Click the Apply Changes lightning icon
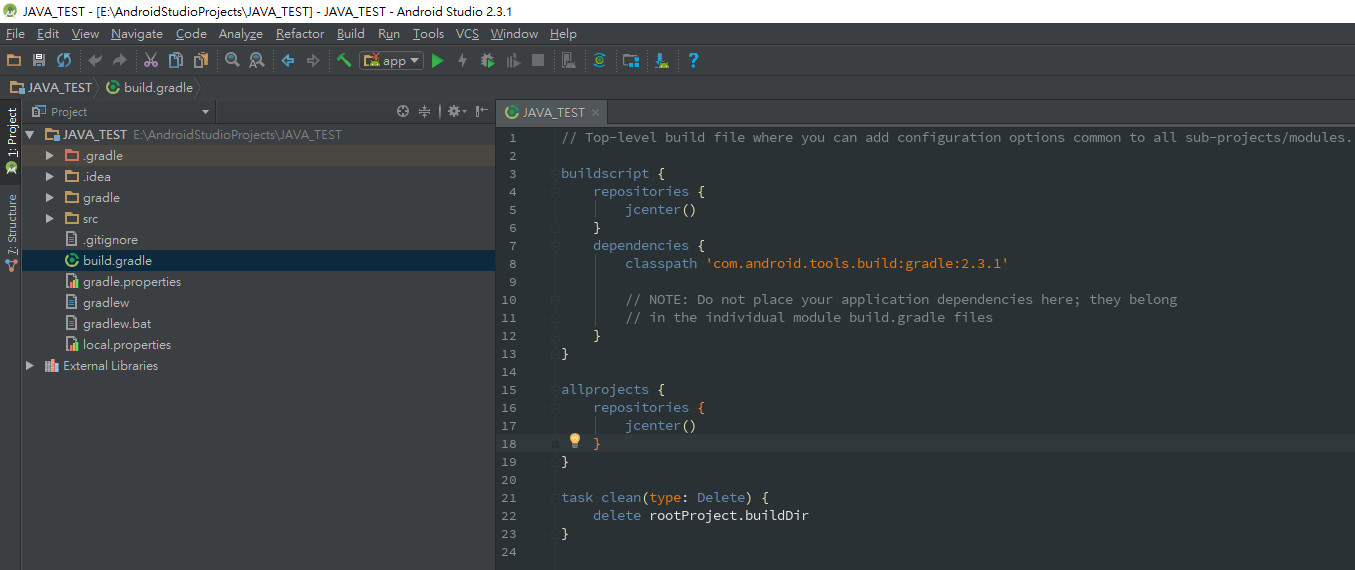The width and height of the screenshot is (1355, 570). tap(462, 61)
